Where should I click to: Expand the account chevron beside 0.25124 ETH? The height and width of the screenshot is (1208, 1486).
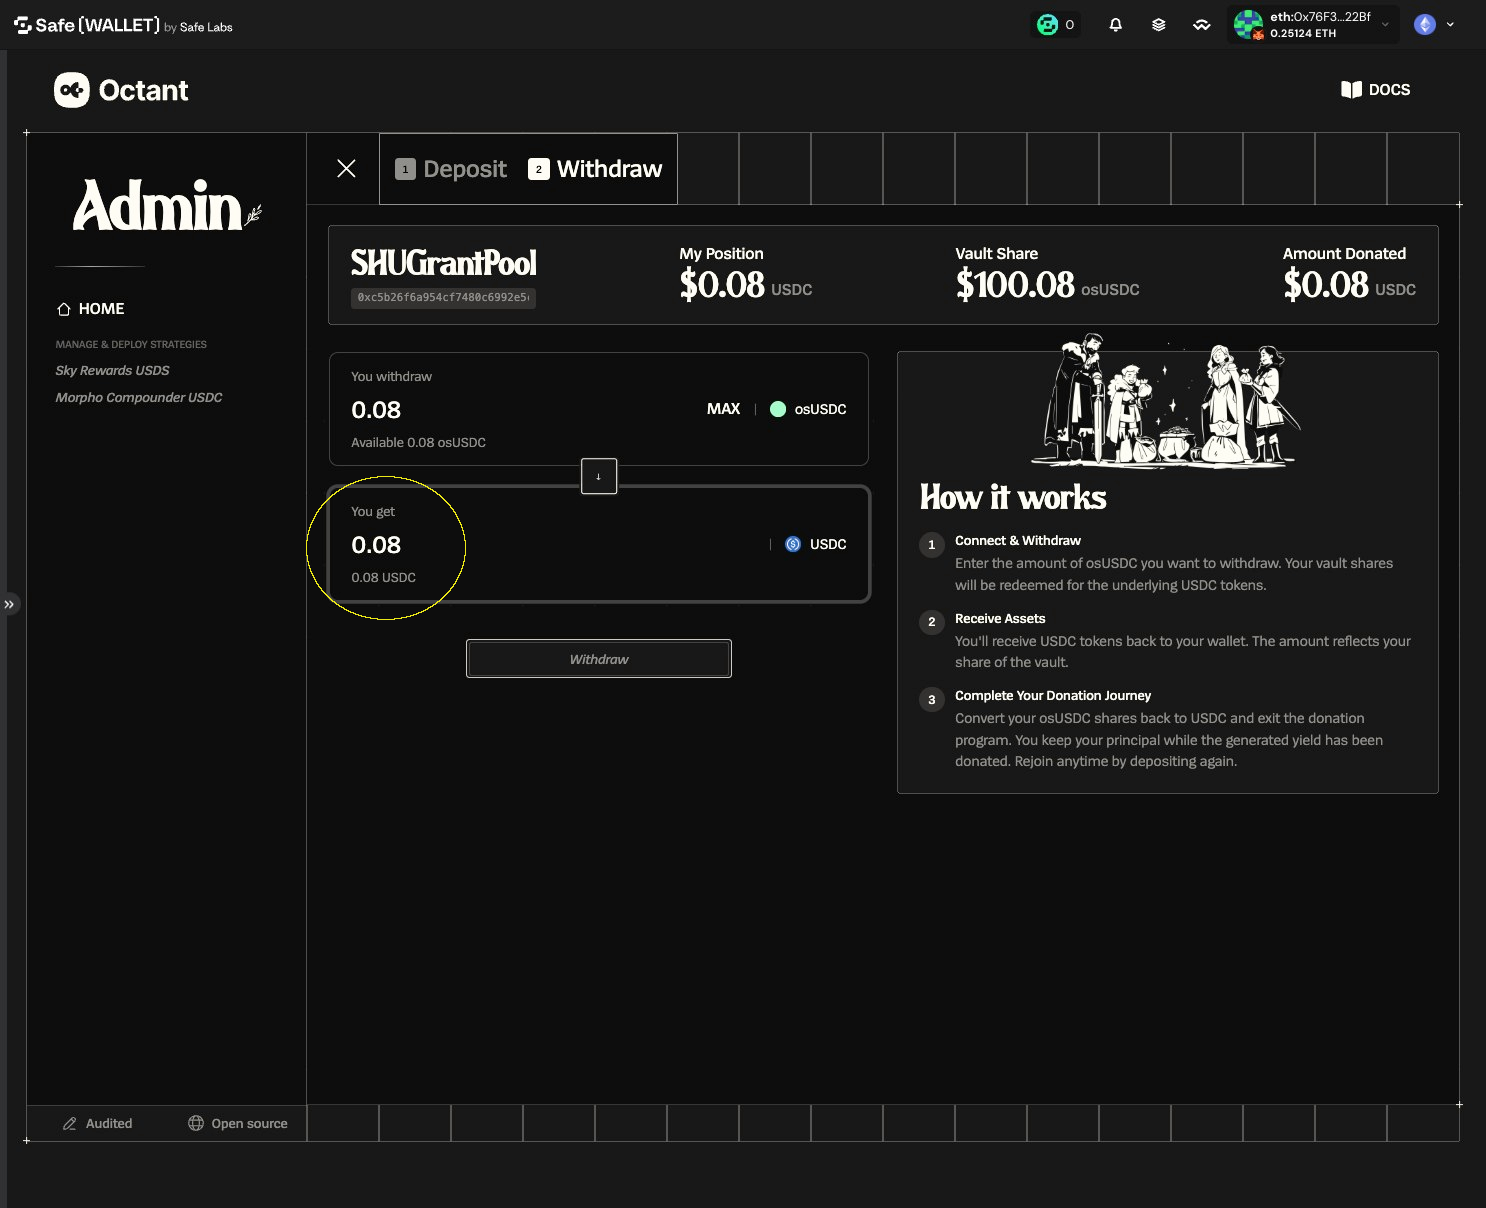[x=1385, y=25]
